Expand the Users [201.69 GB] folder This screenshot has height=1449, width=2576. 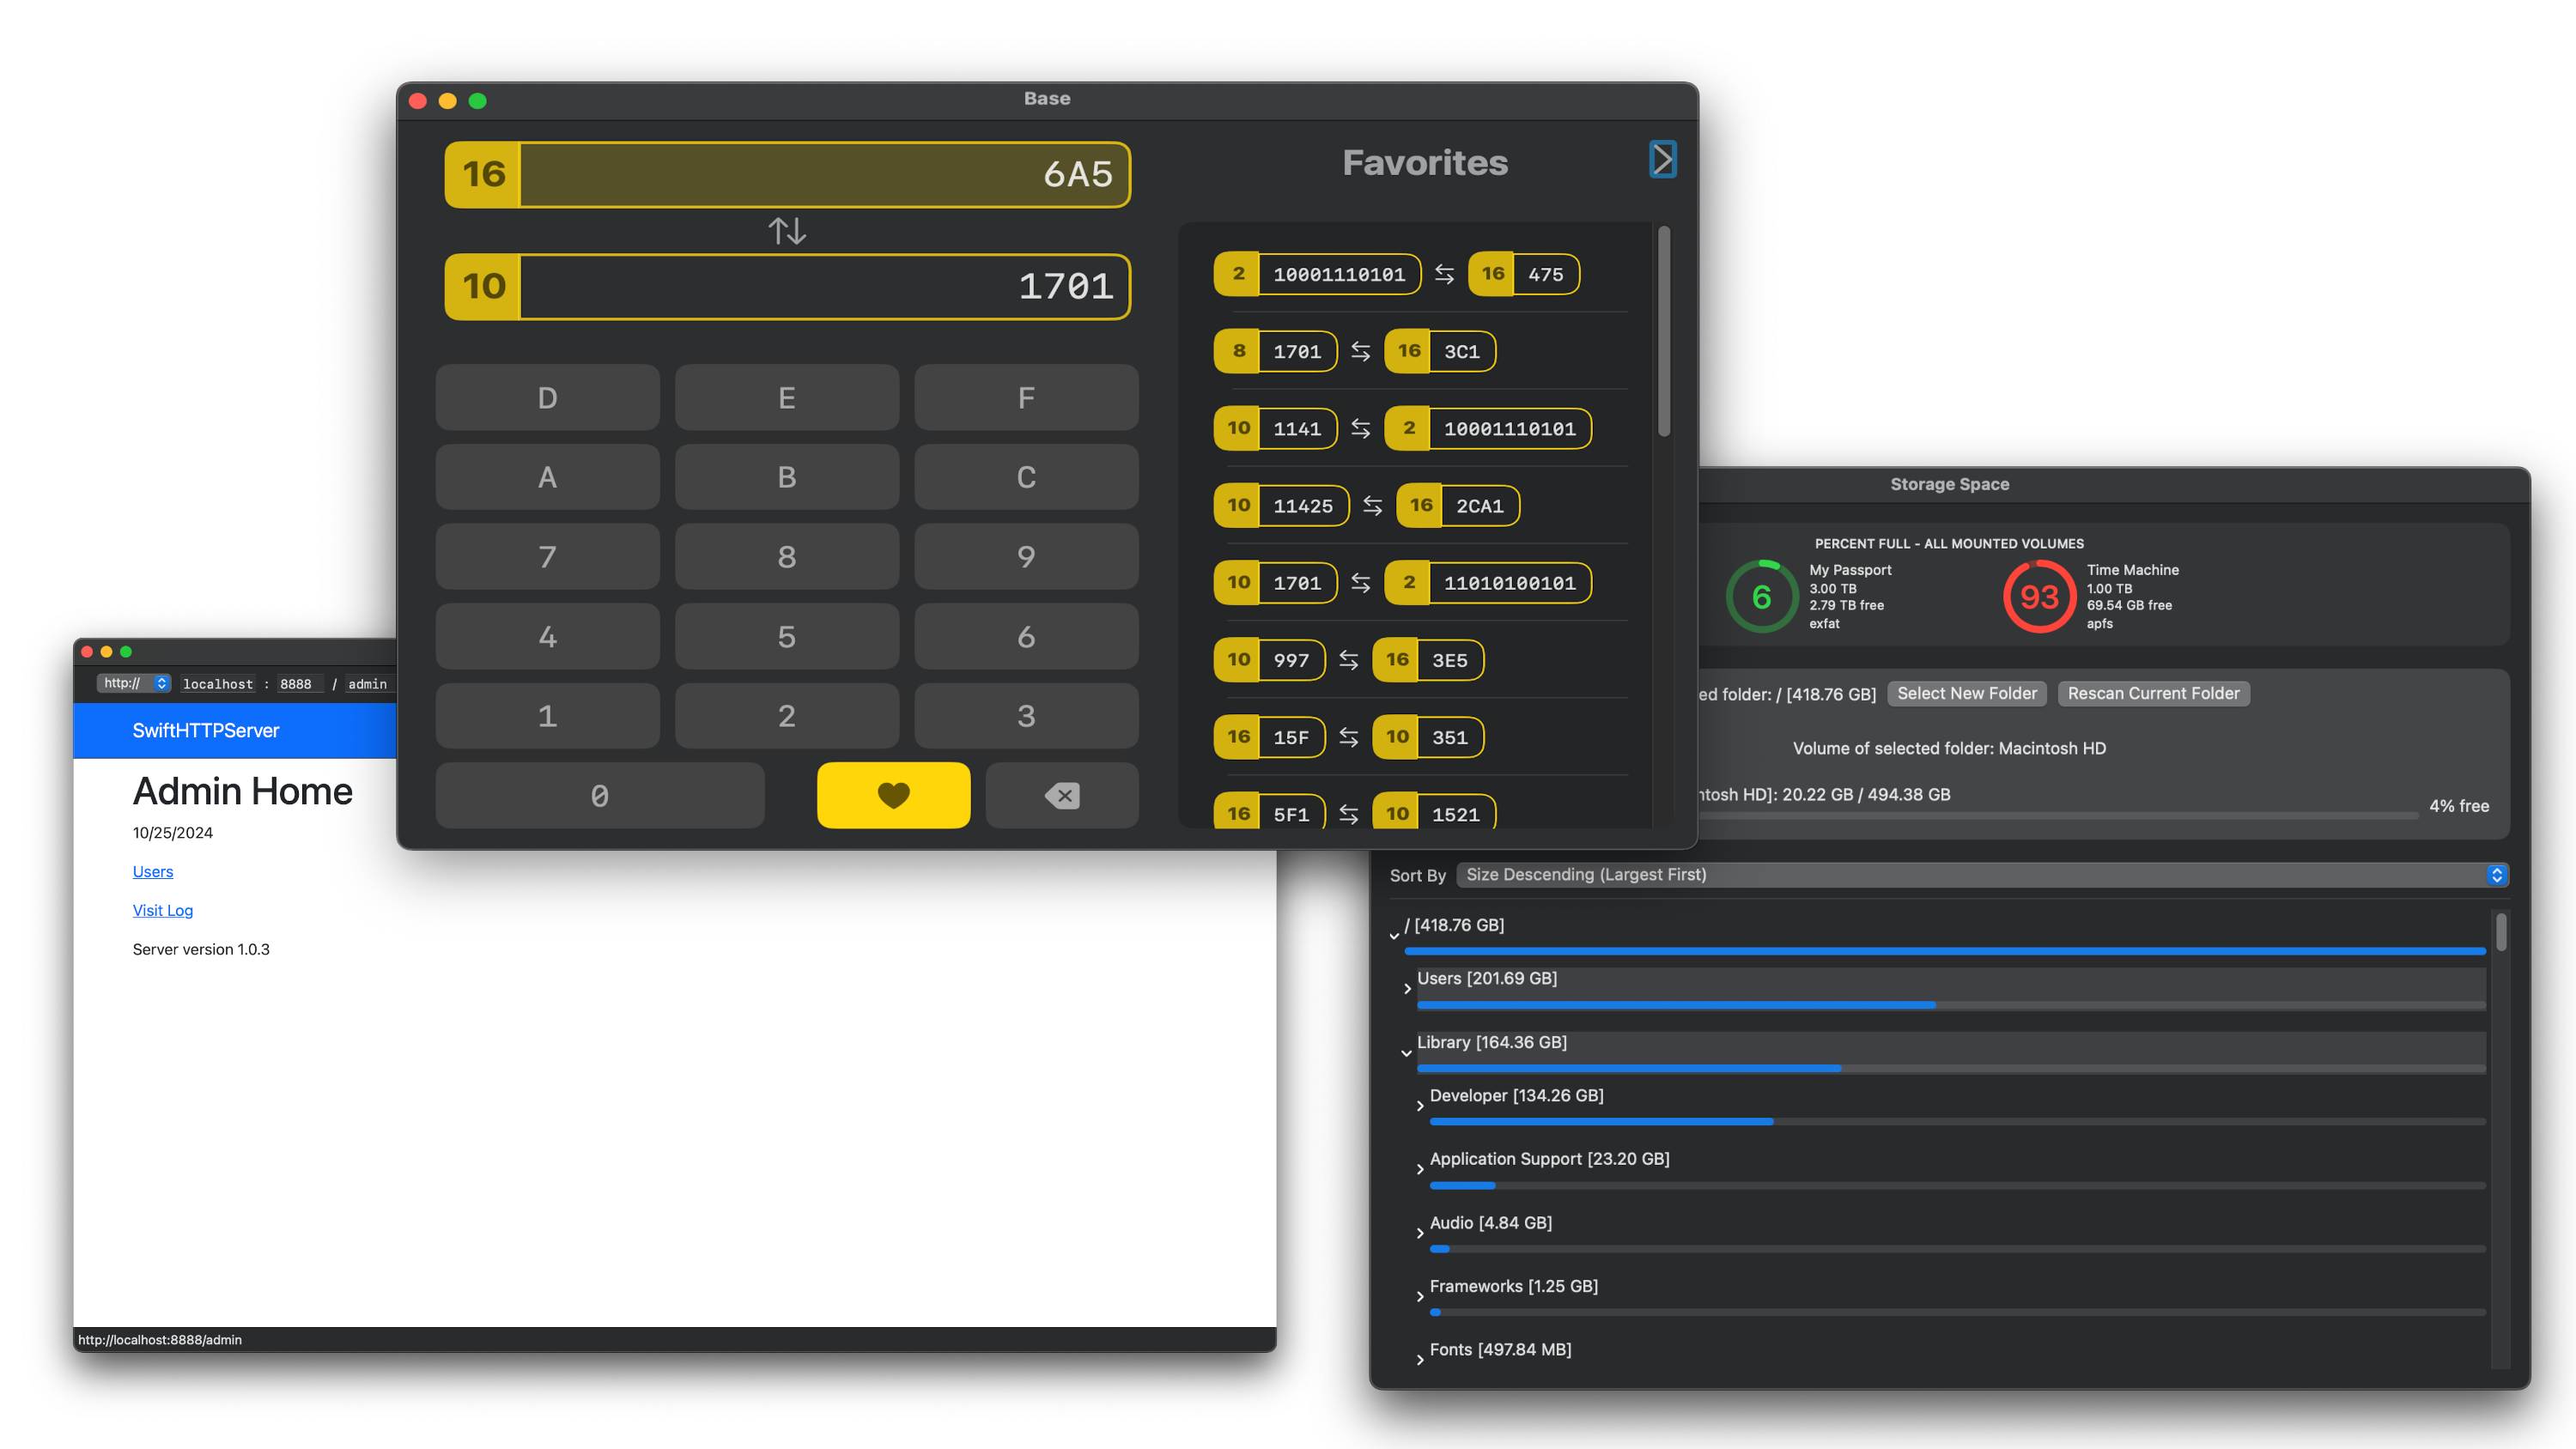tap(1406, 987)
